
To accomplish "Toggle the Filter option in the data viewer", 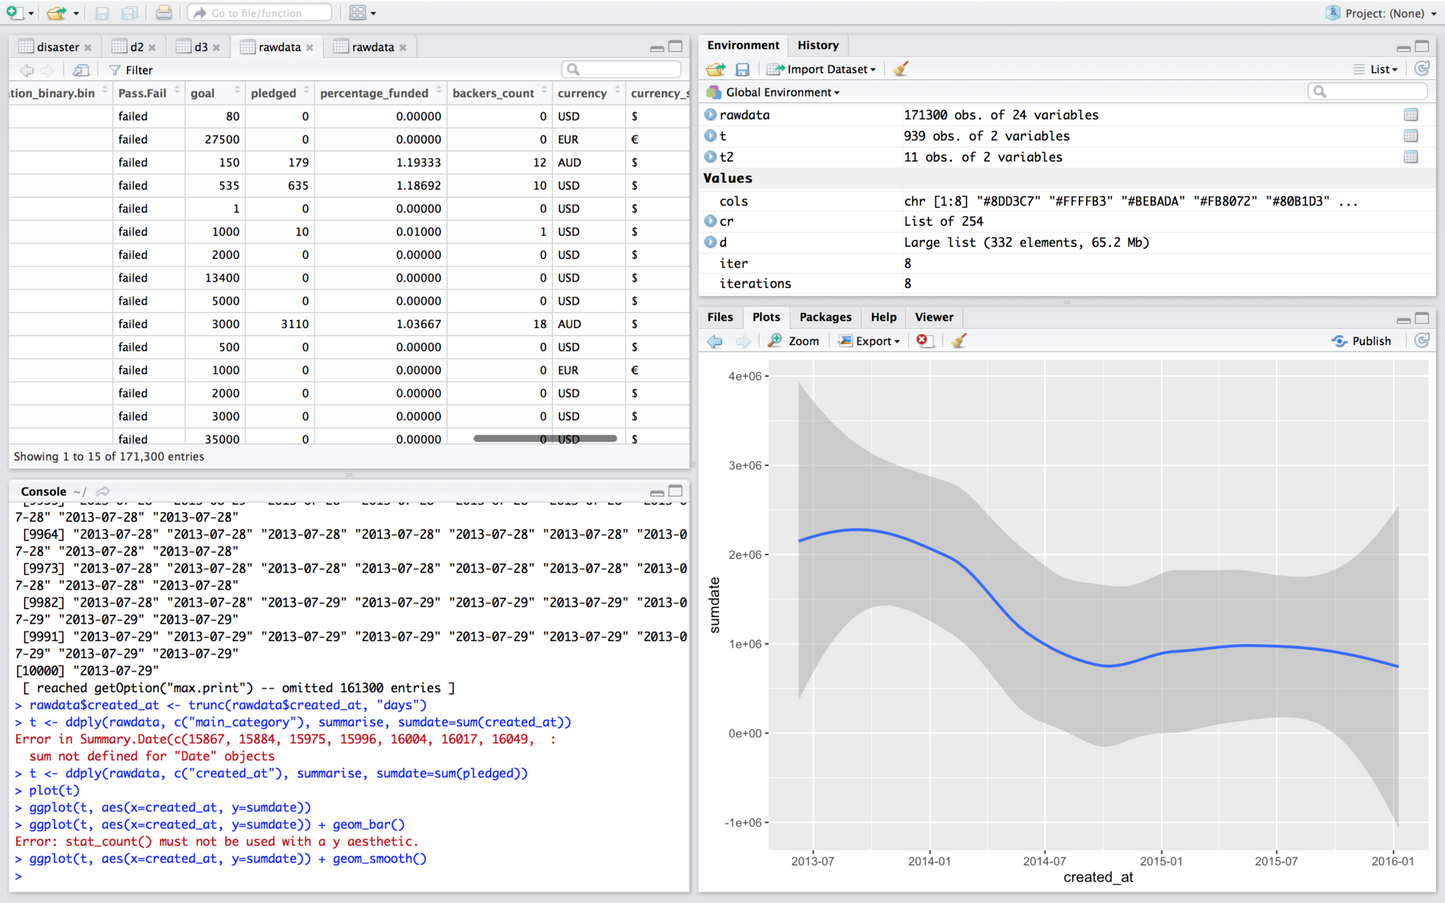I will pyautogui.click(x=131, y=70).
